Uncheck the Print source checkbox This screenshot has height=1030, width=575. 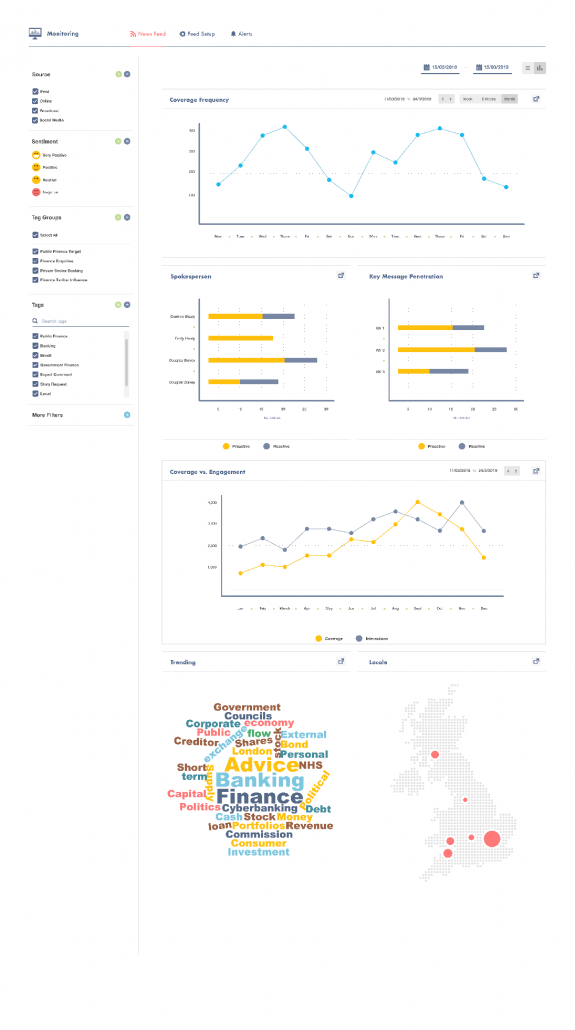(x=35, y=92)
